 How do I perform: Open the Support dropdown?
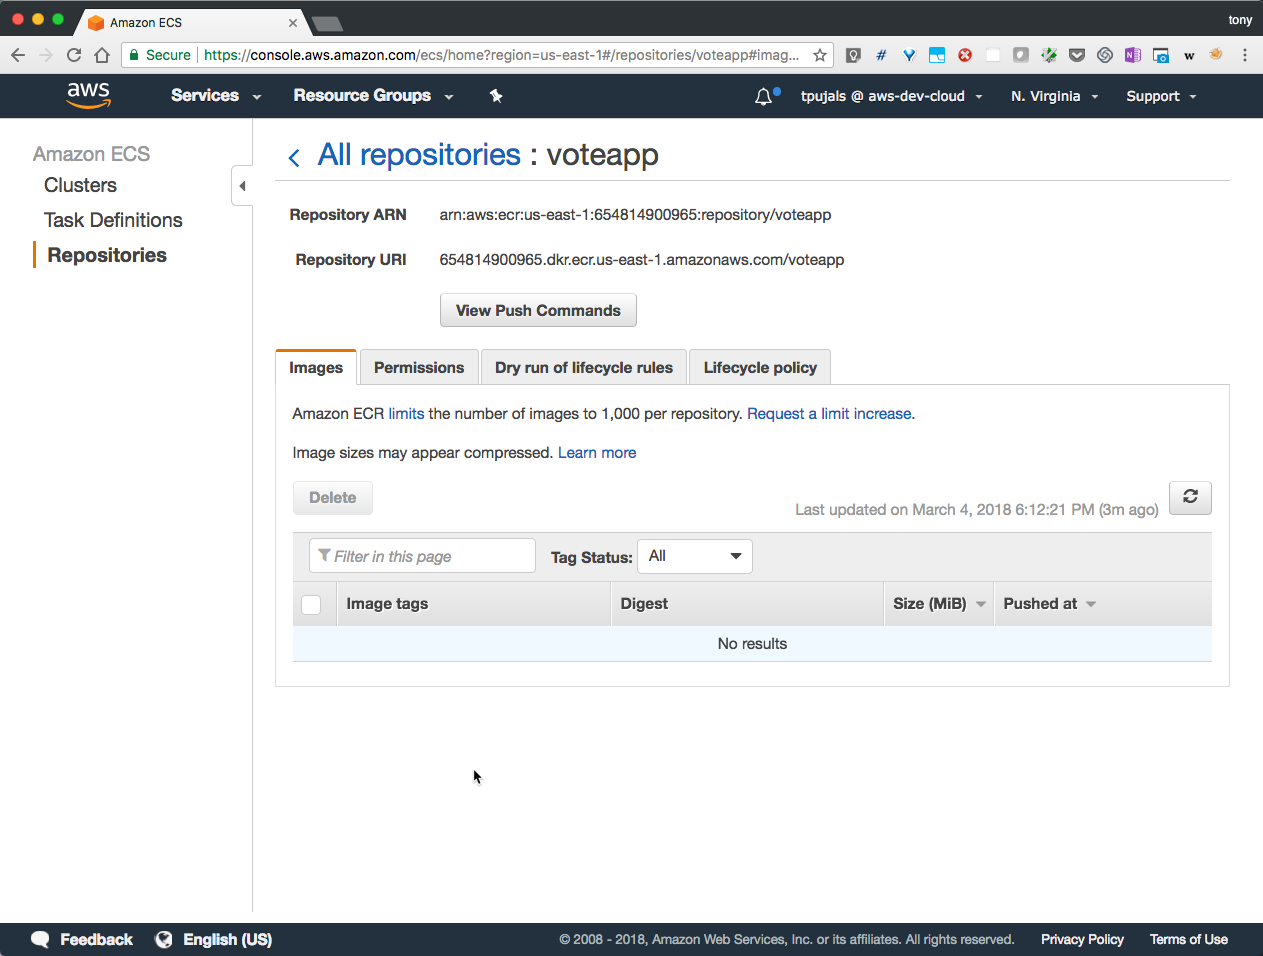1162,96
